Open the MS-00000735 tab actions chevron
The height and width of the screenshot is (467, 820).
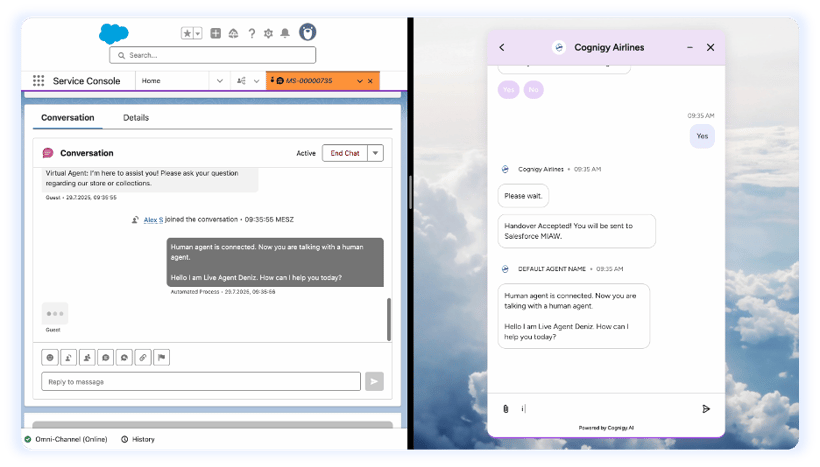[x=360, y=81]
